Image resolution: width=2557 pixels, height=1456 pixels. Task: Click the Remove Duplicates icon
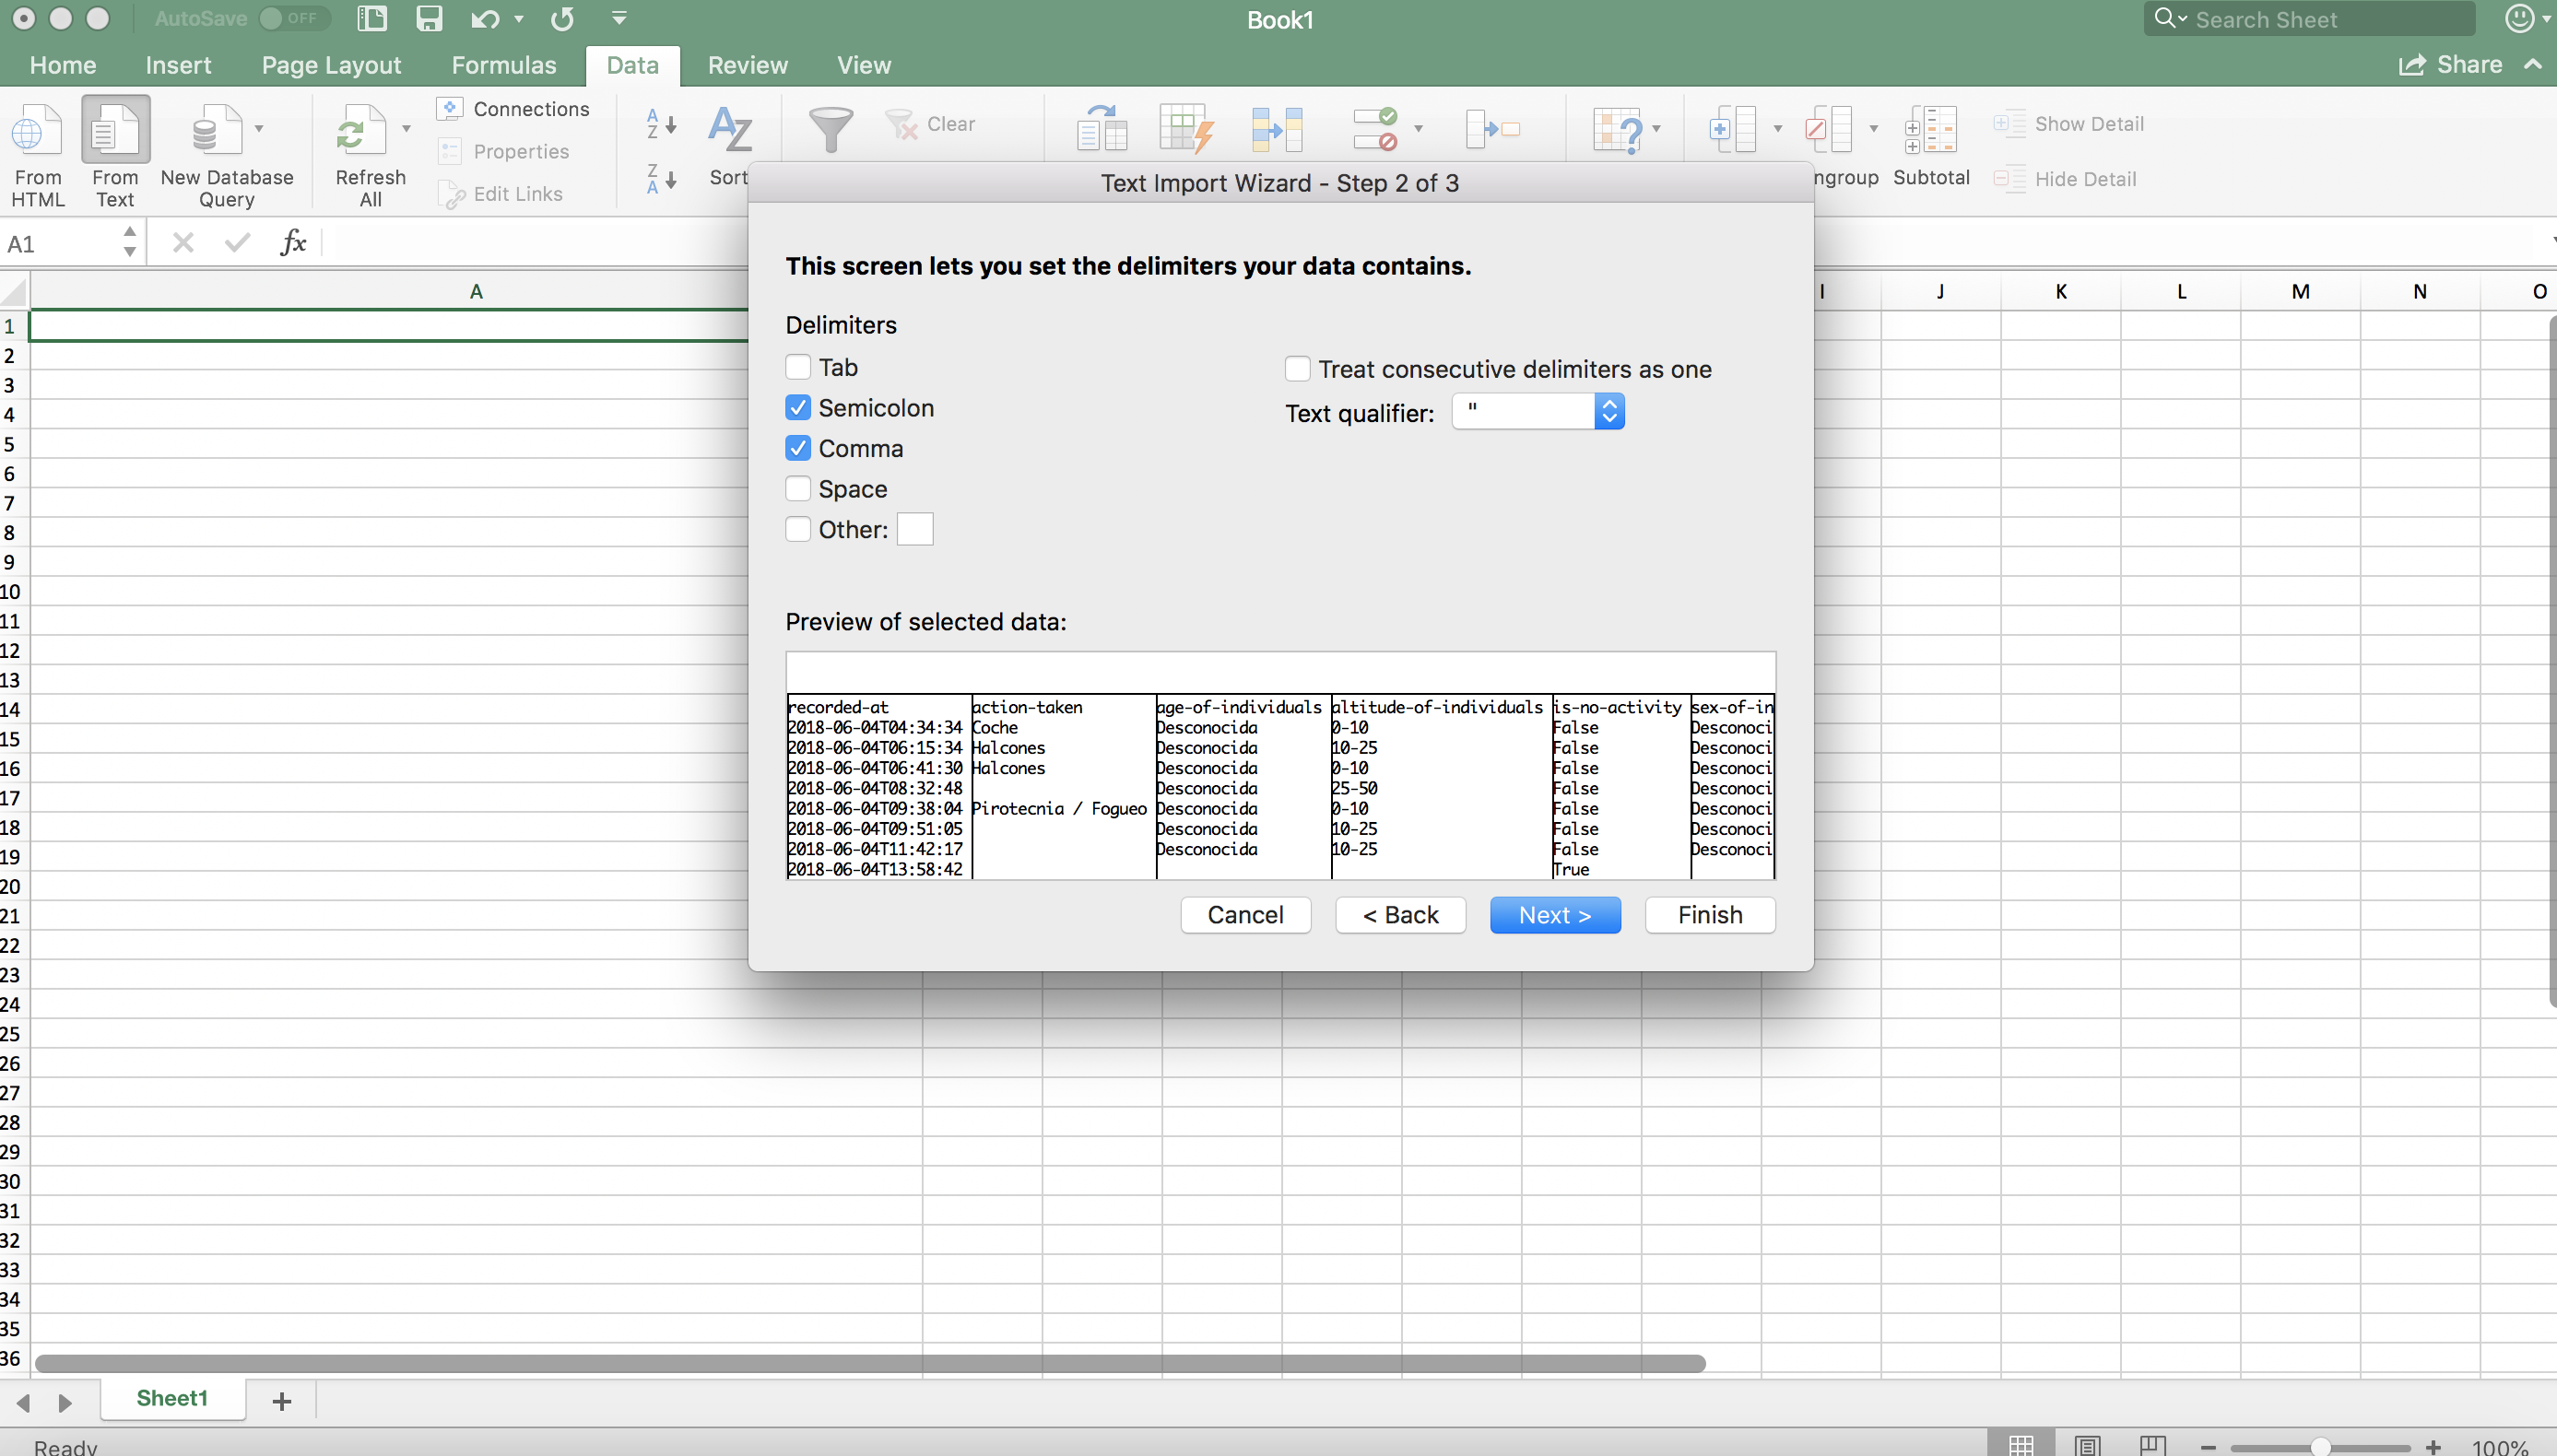coord(1277,130)
